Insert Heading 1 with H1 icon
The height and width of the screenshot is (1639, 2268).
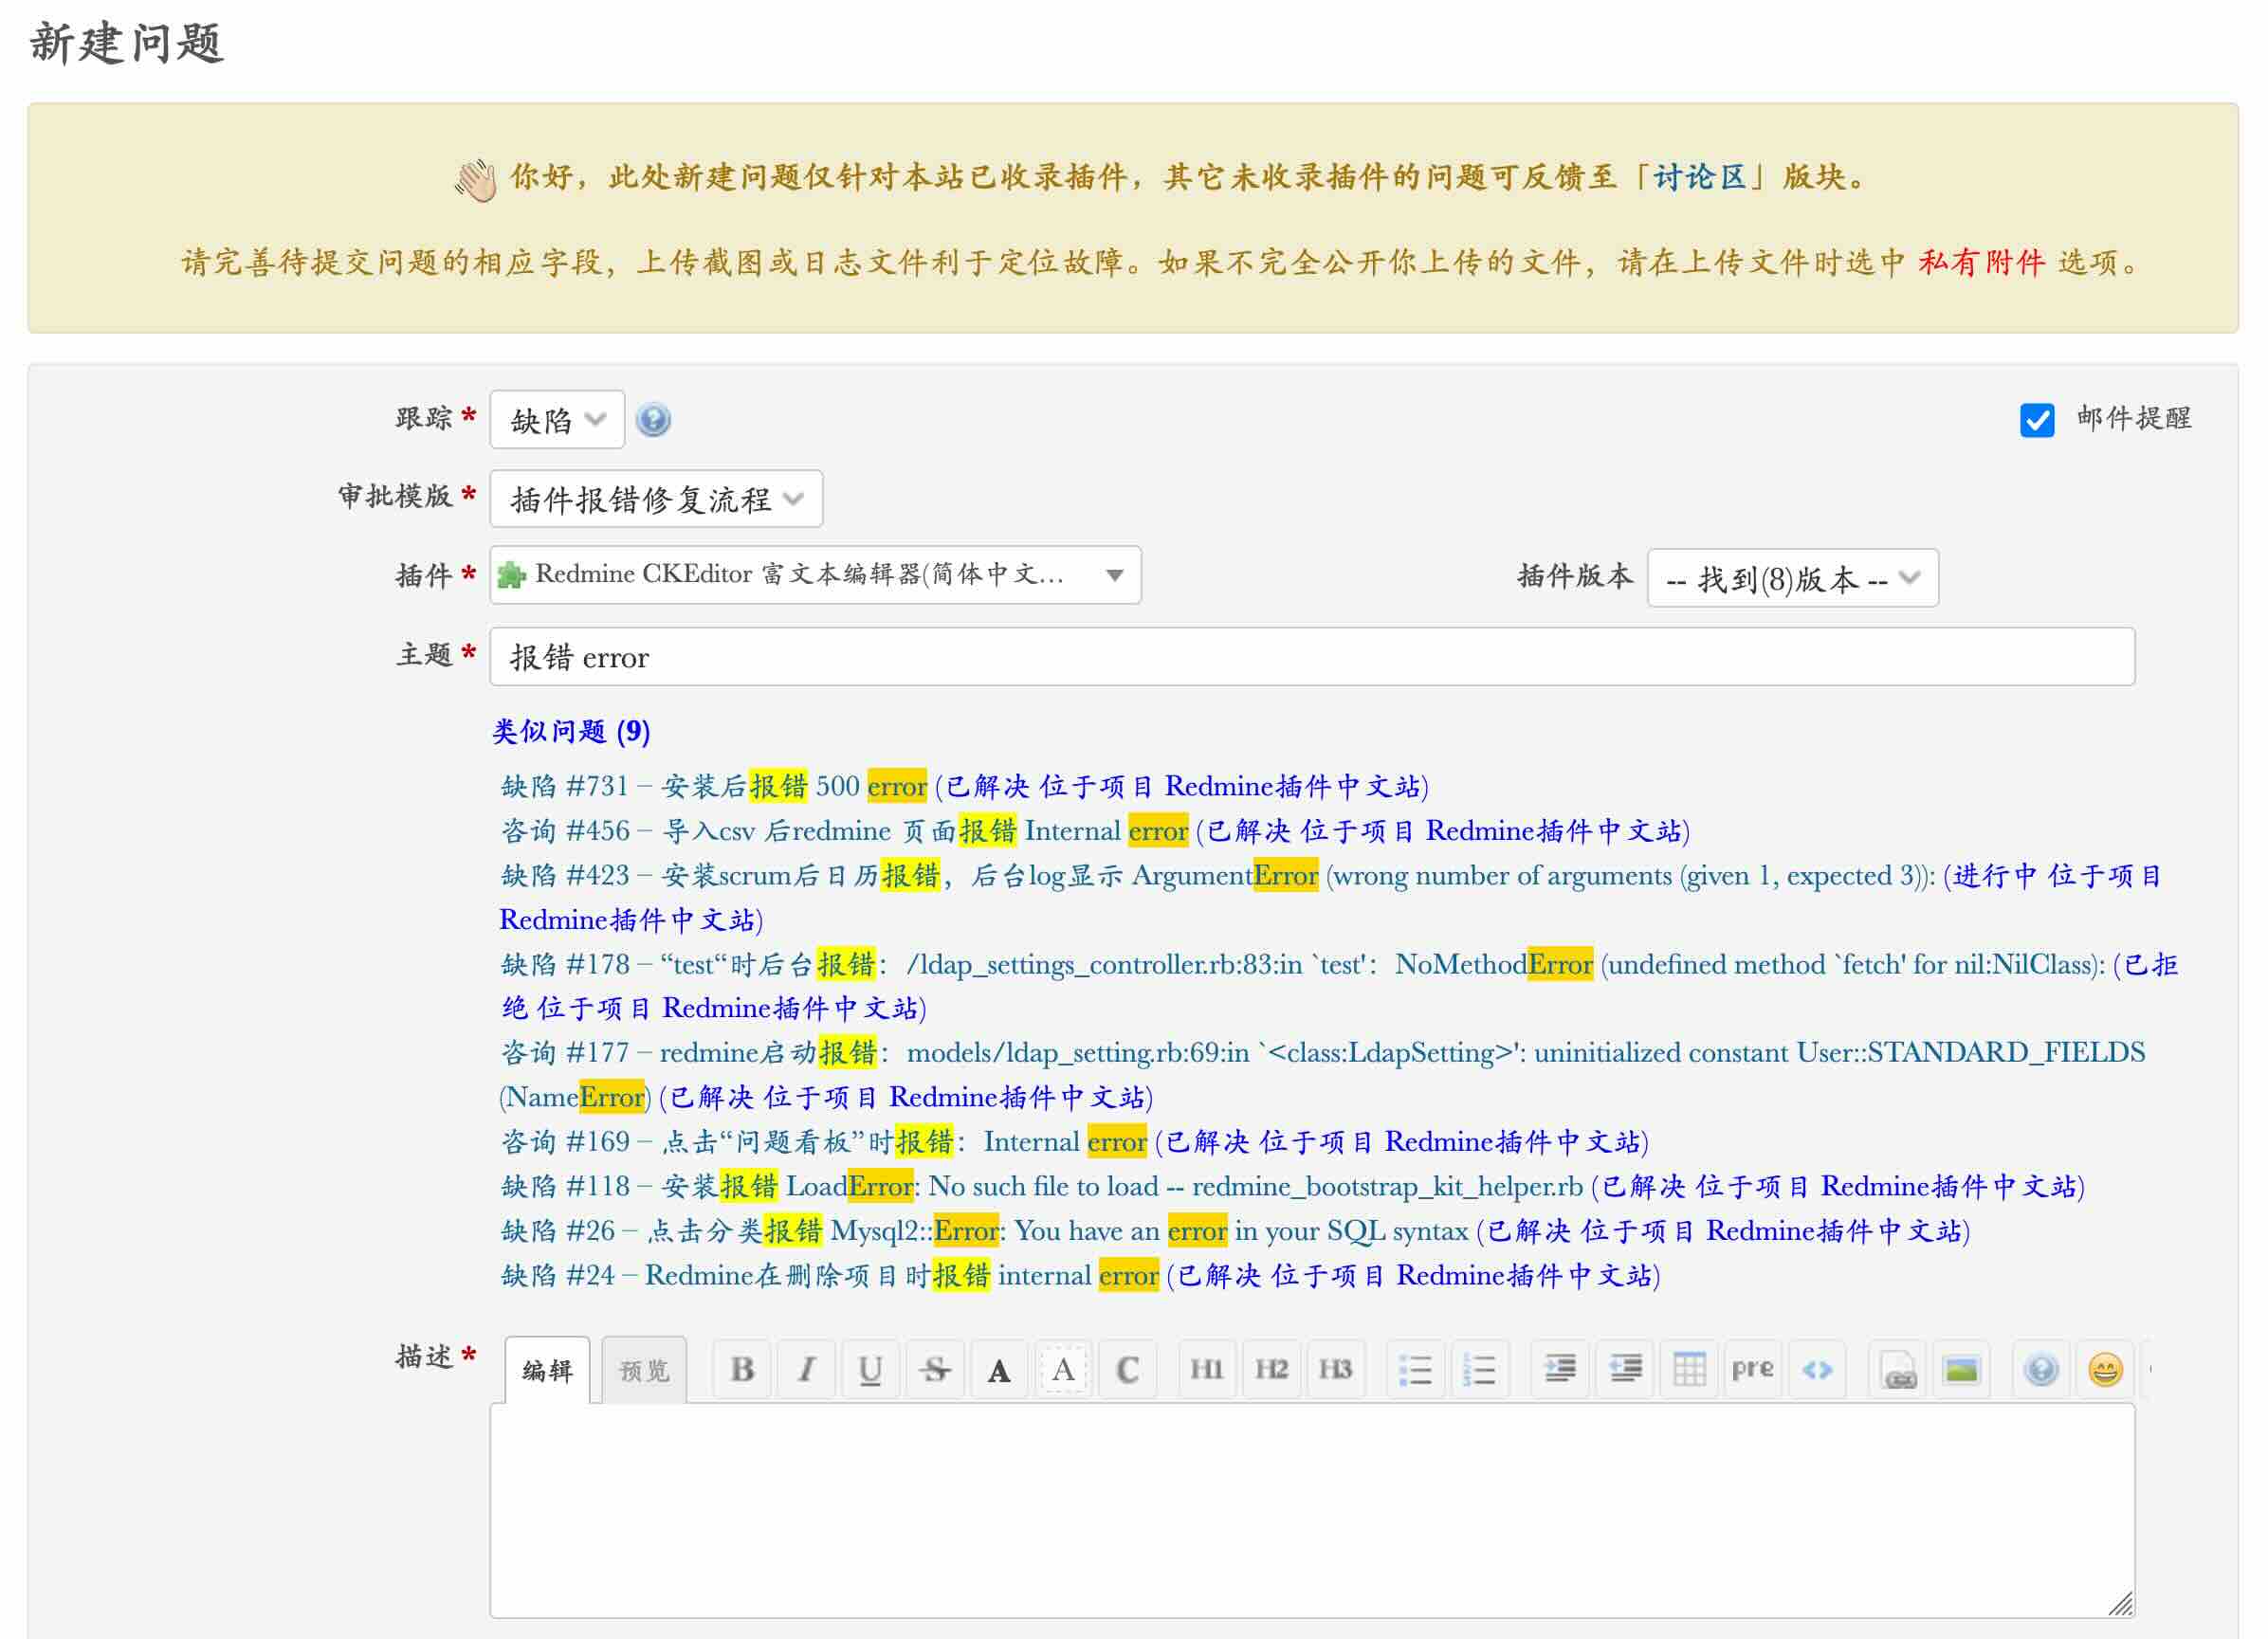1207,1369
